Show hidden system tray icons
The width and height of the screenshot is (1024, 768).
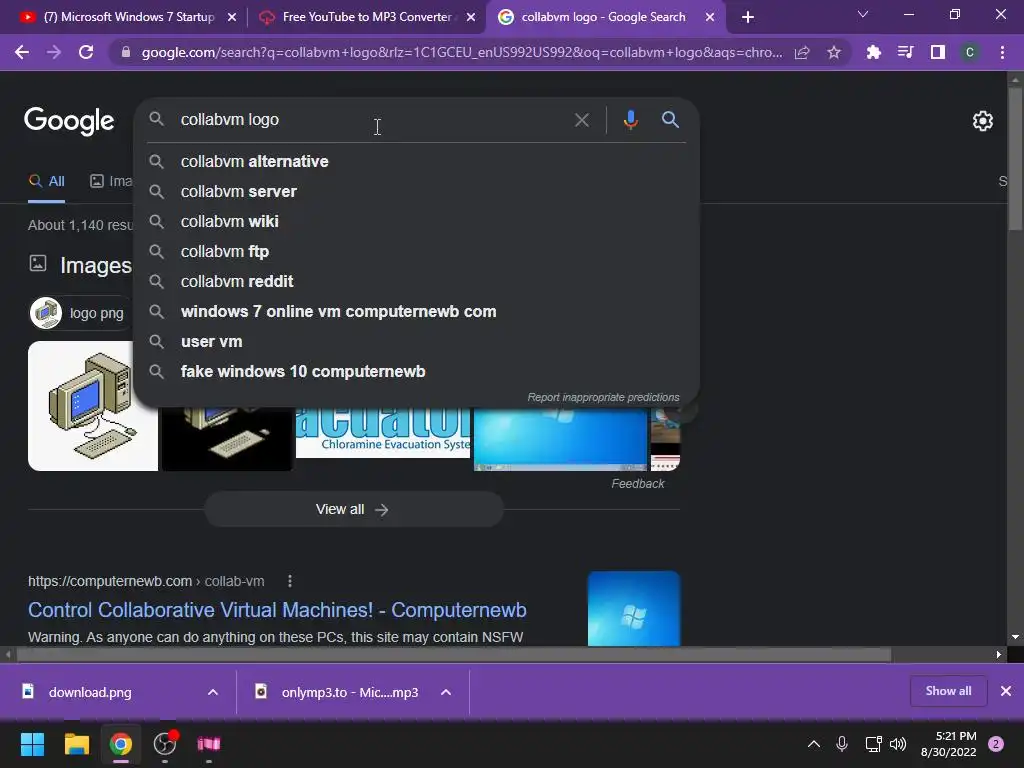[814, 744]
